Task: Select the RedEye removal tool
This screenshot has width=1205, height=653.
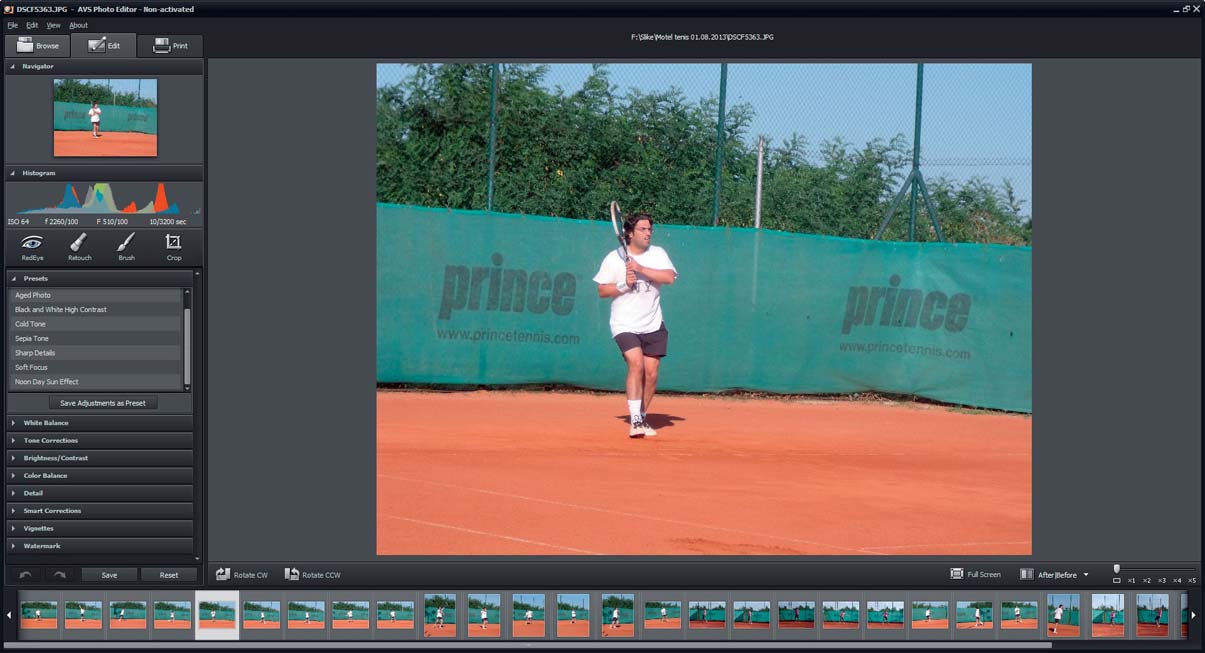Action: click(x=32, y=247)
